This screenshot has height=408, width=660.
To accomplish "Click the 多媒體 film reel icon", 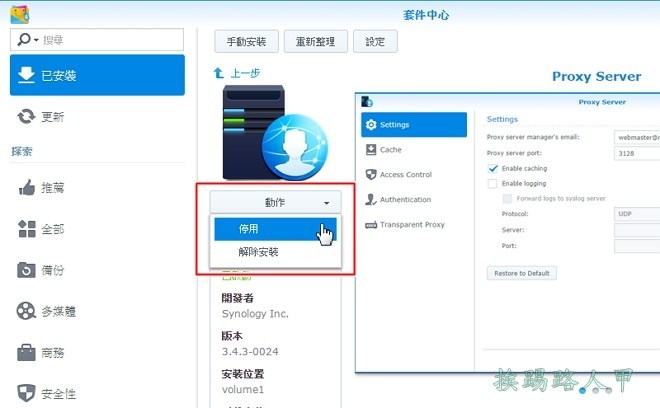I will pos(26,311).
